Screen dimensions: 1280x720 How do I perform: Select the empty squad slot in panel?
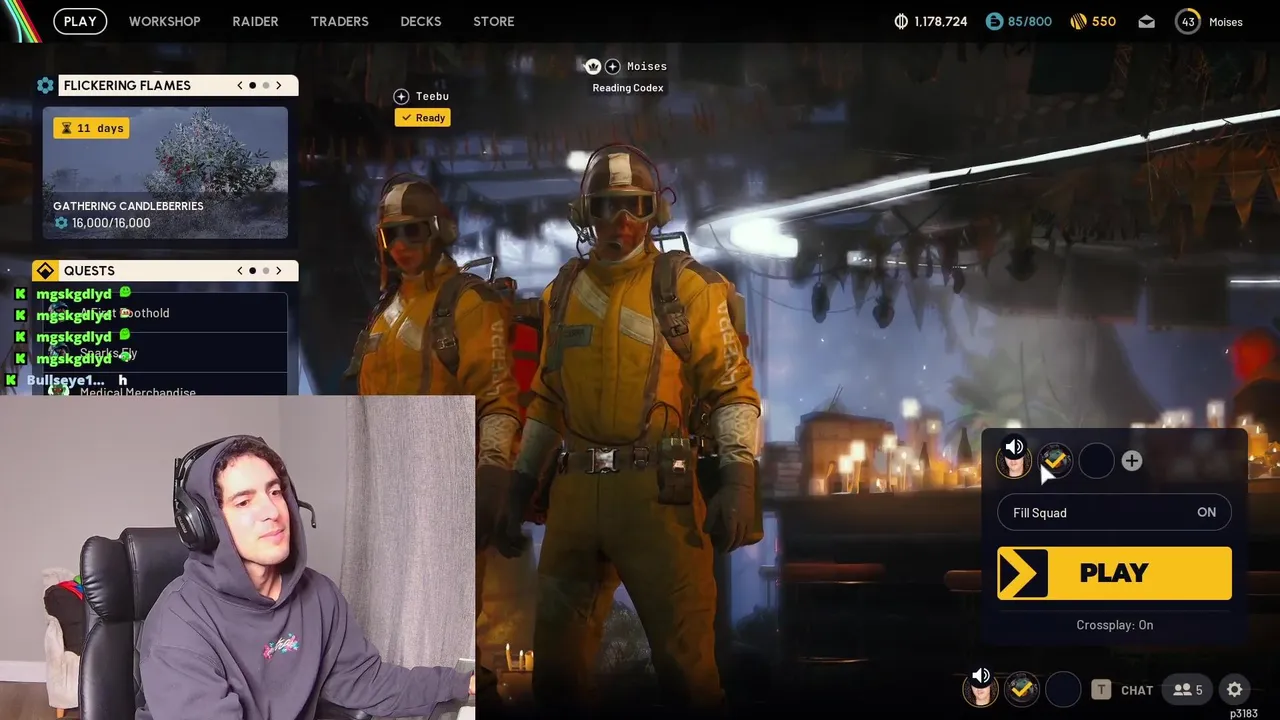pyautogui.click(x=1096, y=460)
